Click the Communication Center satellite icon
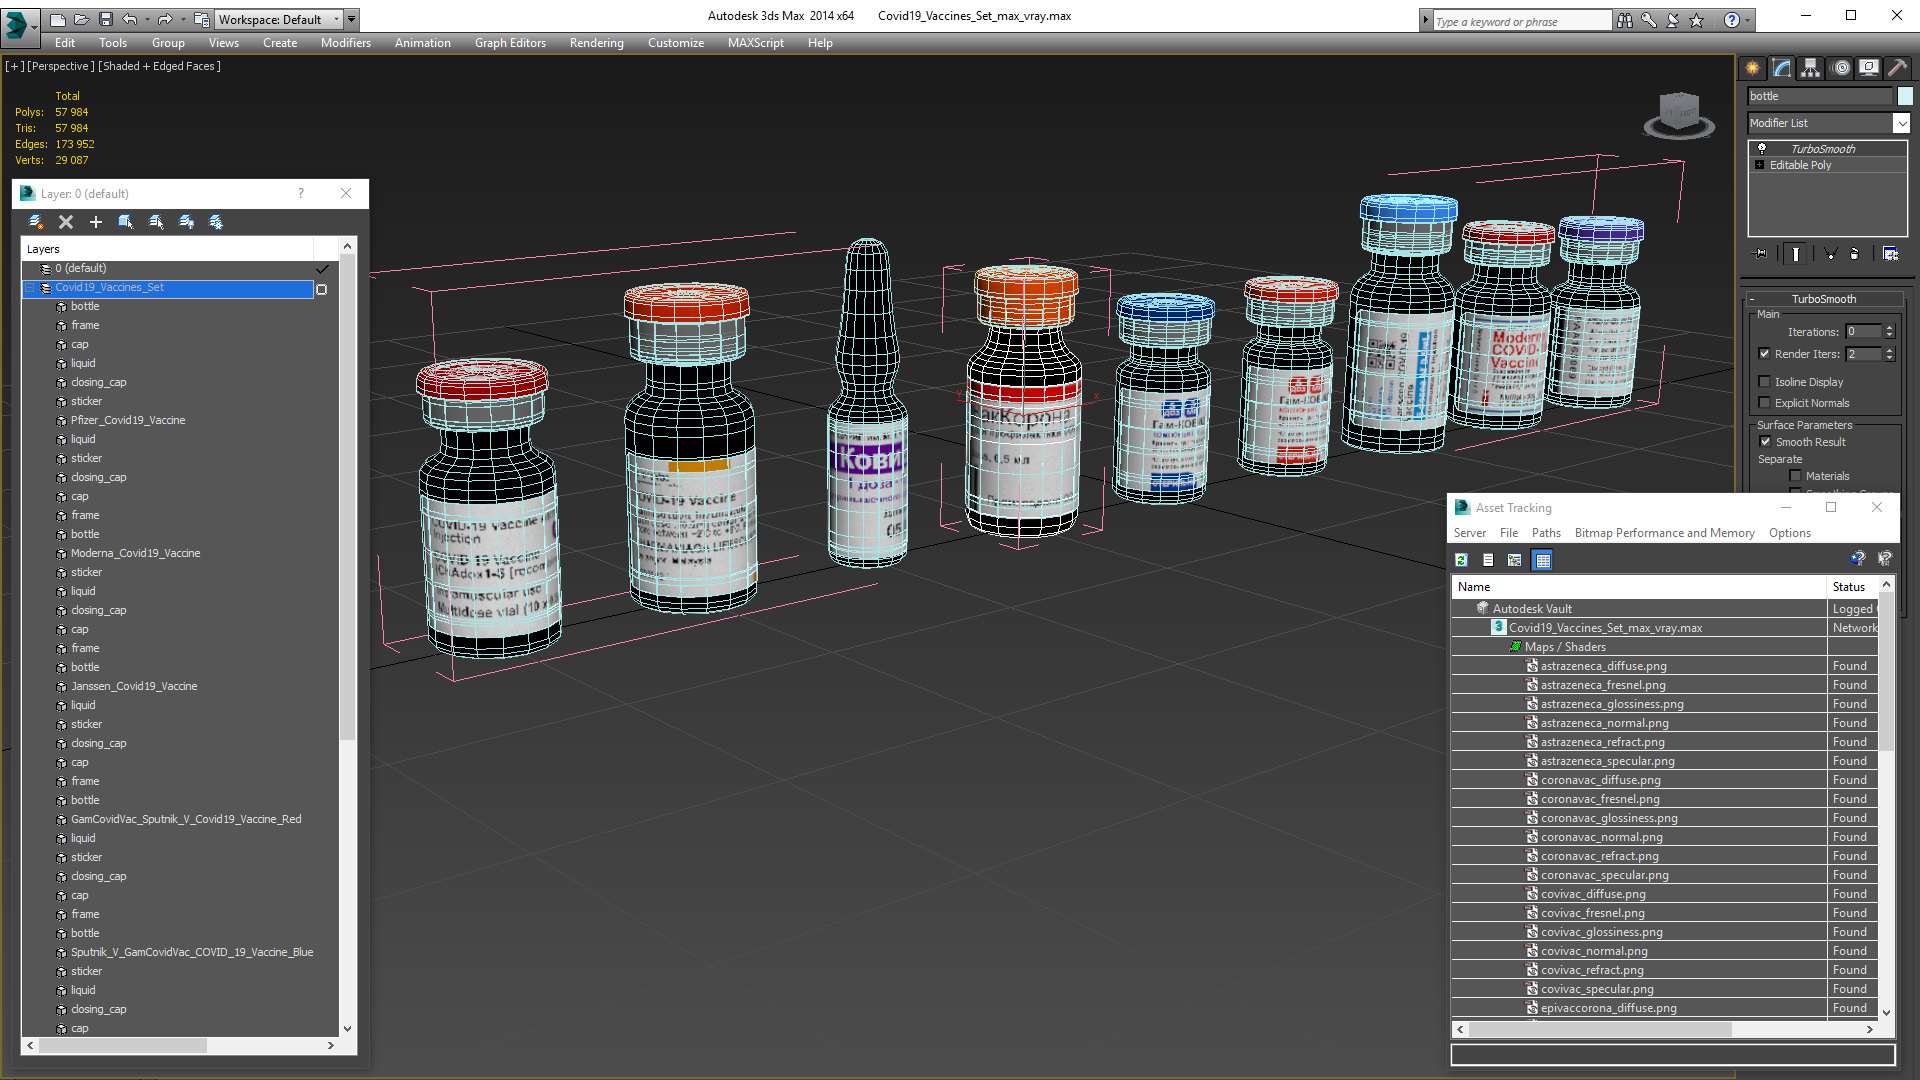The image size is (1920, 1080). pos(1673,20)
